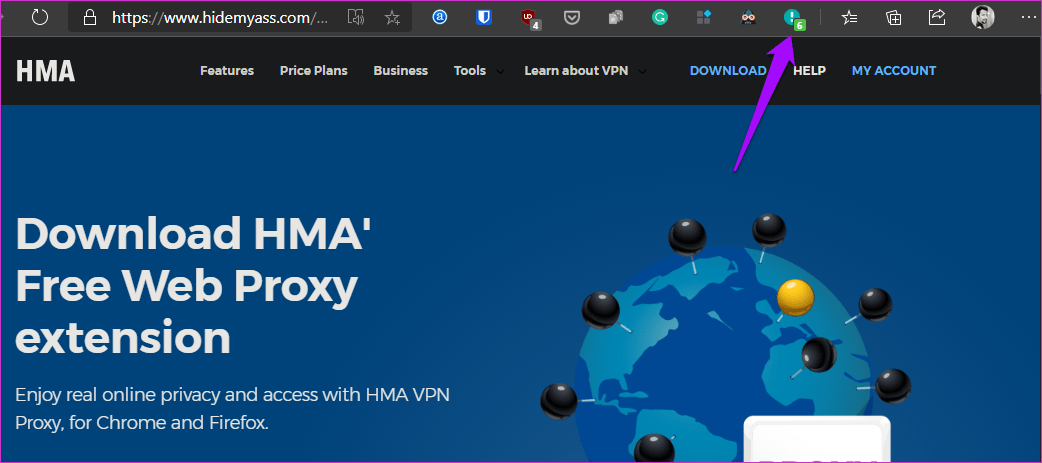Open the user profile avatar
The height and width of the screenshot is (463, 1042).
(982, 17)
